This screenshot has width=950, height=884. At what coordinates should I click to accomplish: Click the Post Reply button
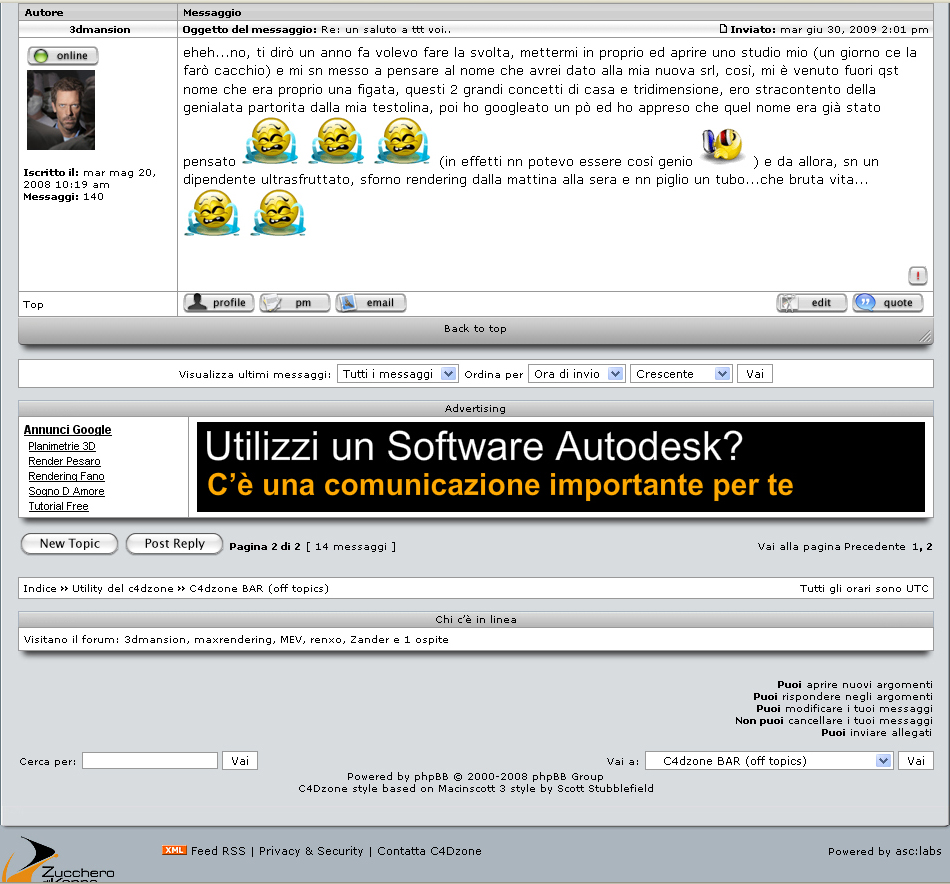(x=174, y=543)
